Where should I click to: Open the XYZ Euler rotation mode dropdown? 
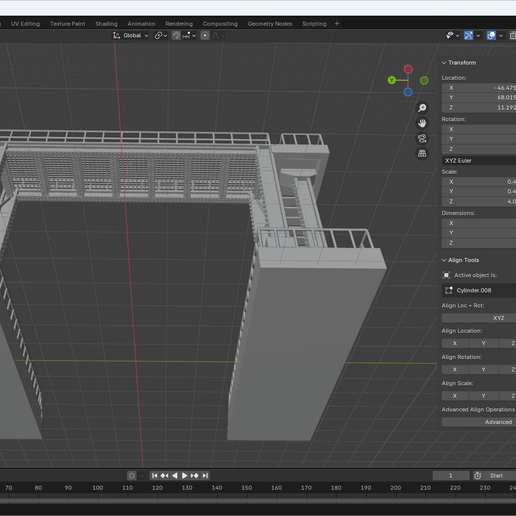click(479, 161)
